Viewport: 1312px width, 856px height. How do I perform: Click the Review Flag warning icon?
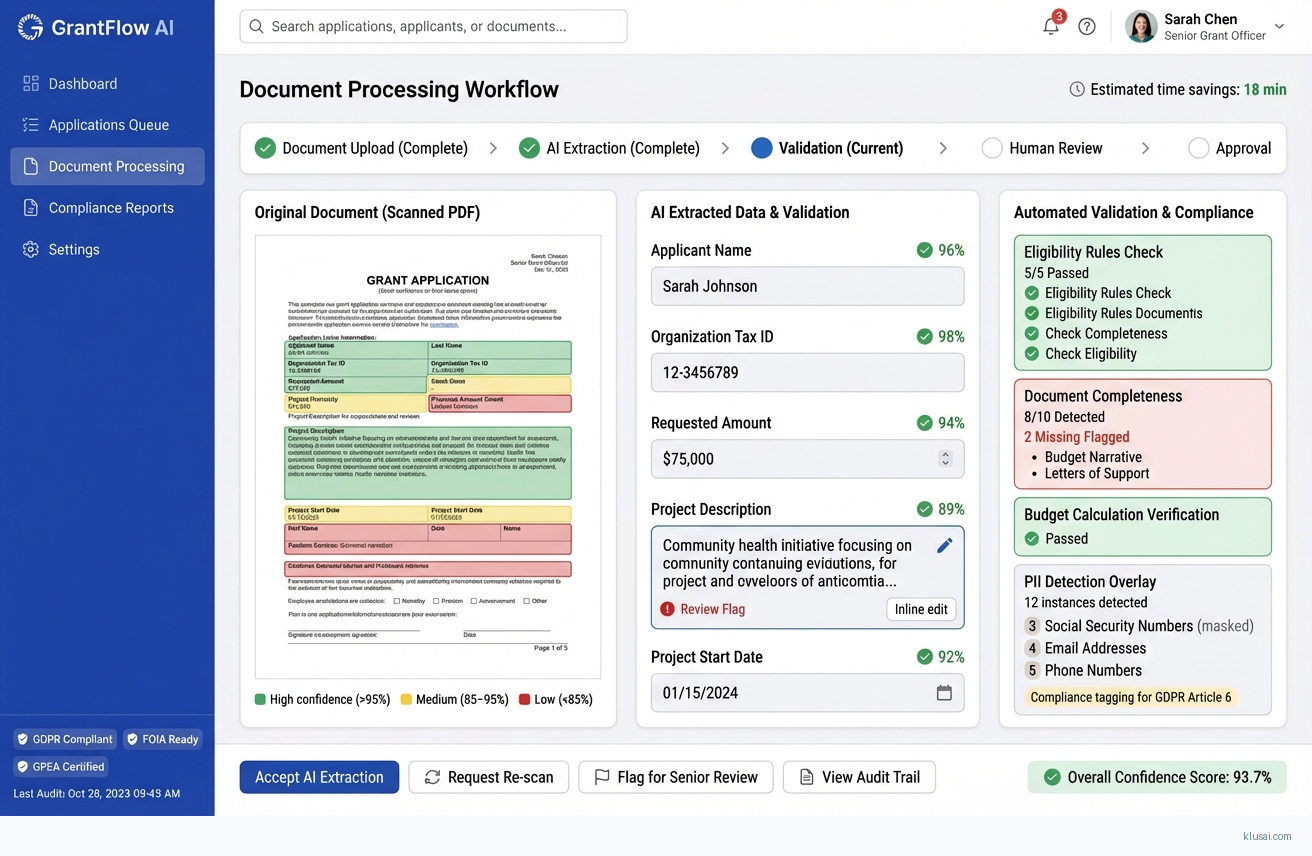[x=667, y=609]
